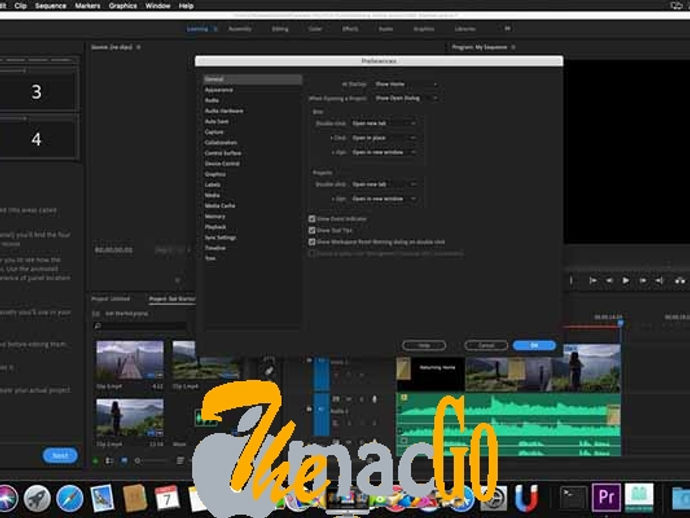Switch to the Editing workspace tab
690x518 pixels.
click(280, 29)
